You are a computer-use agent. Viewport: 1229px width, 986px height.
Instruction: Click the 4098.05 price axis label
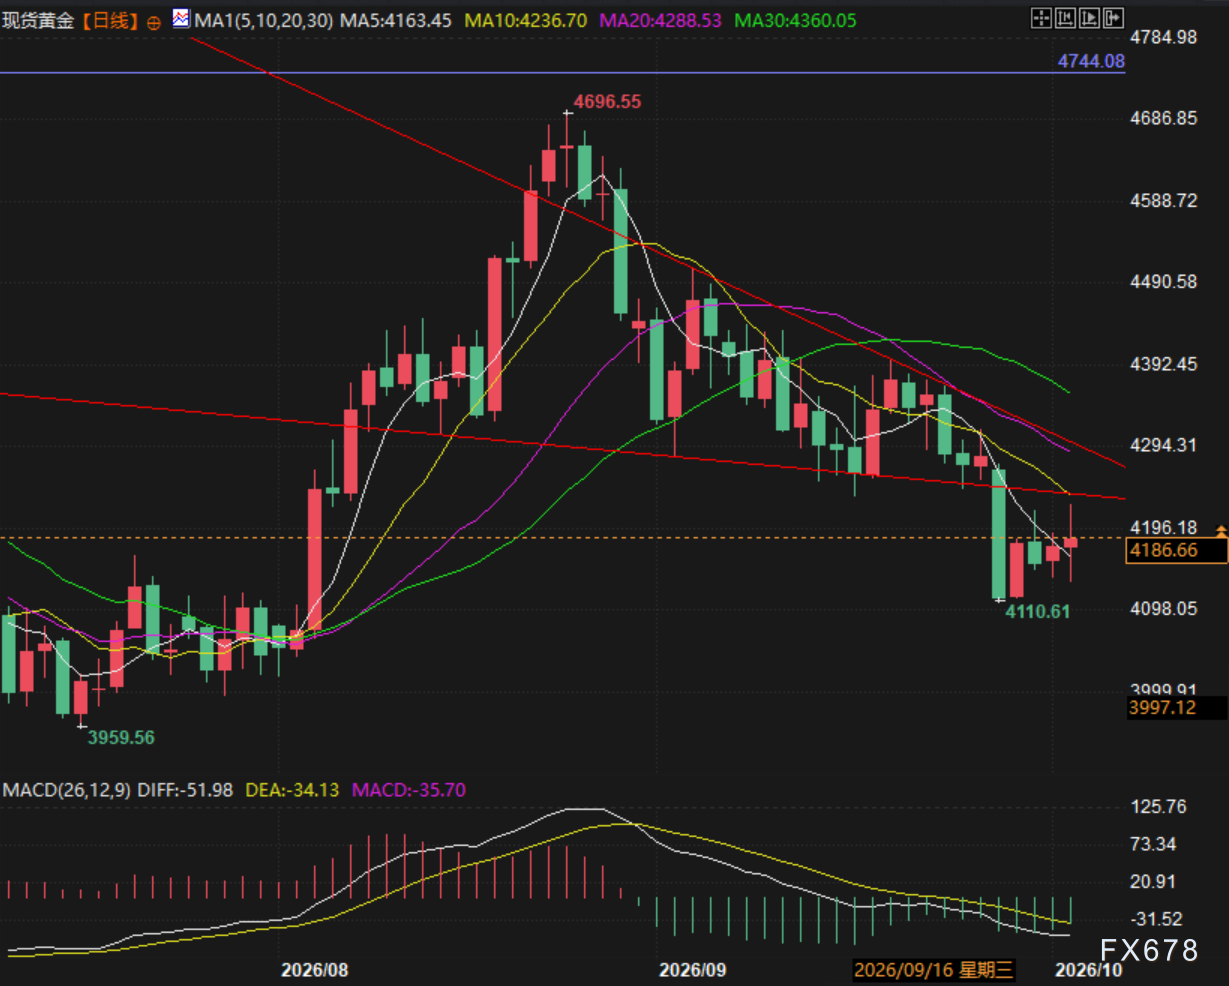click(x=1163, y=608)
